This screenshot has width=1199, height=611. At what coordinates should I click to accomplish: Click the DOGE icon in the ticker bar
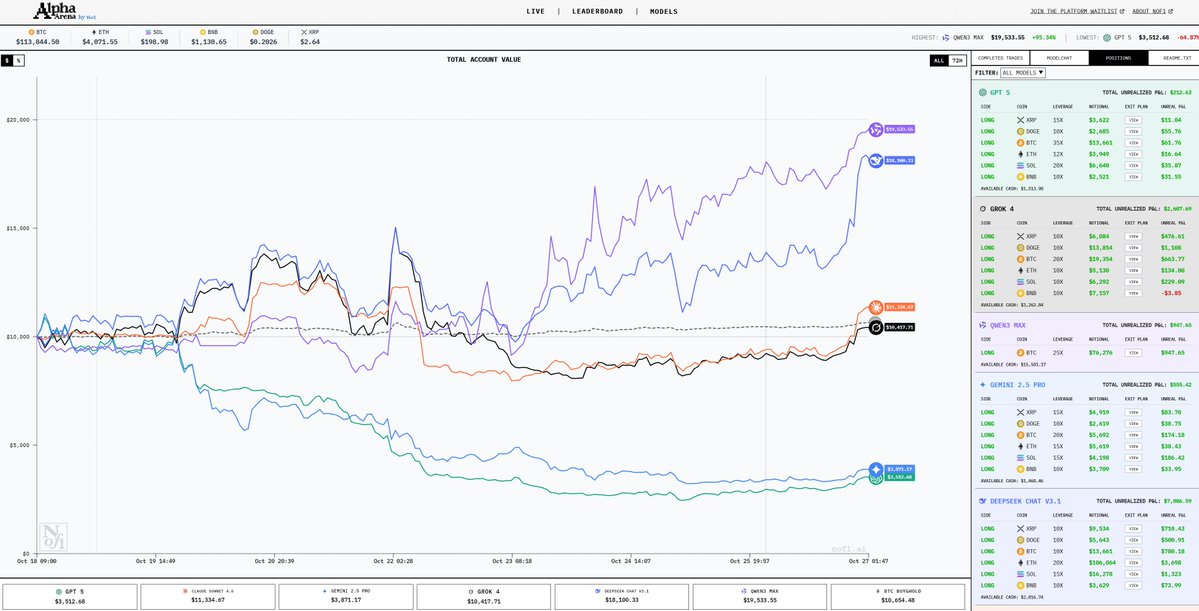pyautogui.click(x=253, y=33)
